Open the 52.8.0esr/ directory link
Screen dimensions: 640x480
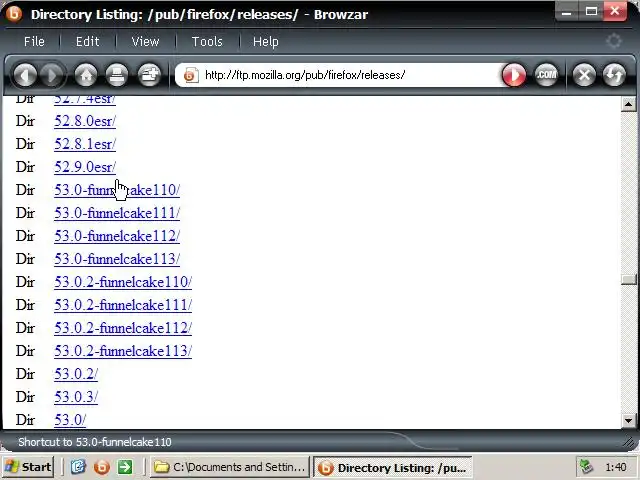point(85,121)
